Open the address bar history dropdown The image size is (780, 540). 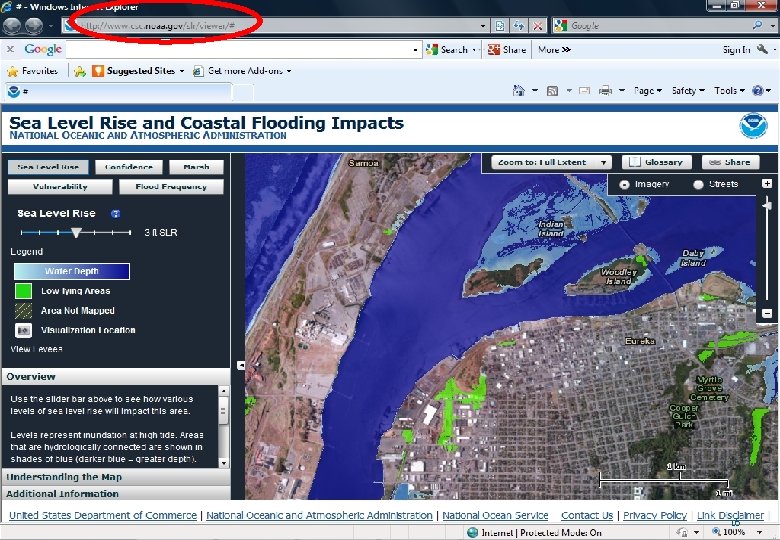click(483, 26)
